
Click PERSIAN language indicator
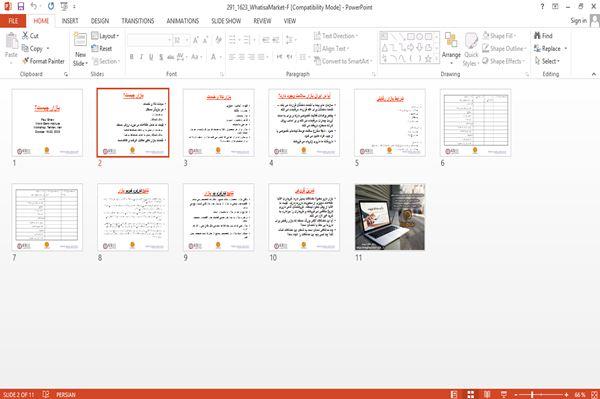point(65,394)
